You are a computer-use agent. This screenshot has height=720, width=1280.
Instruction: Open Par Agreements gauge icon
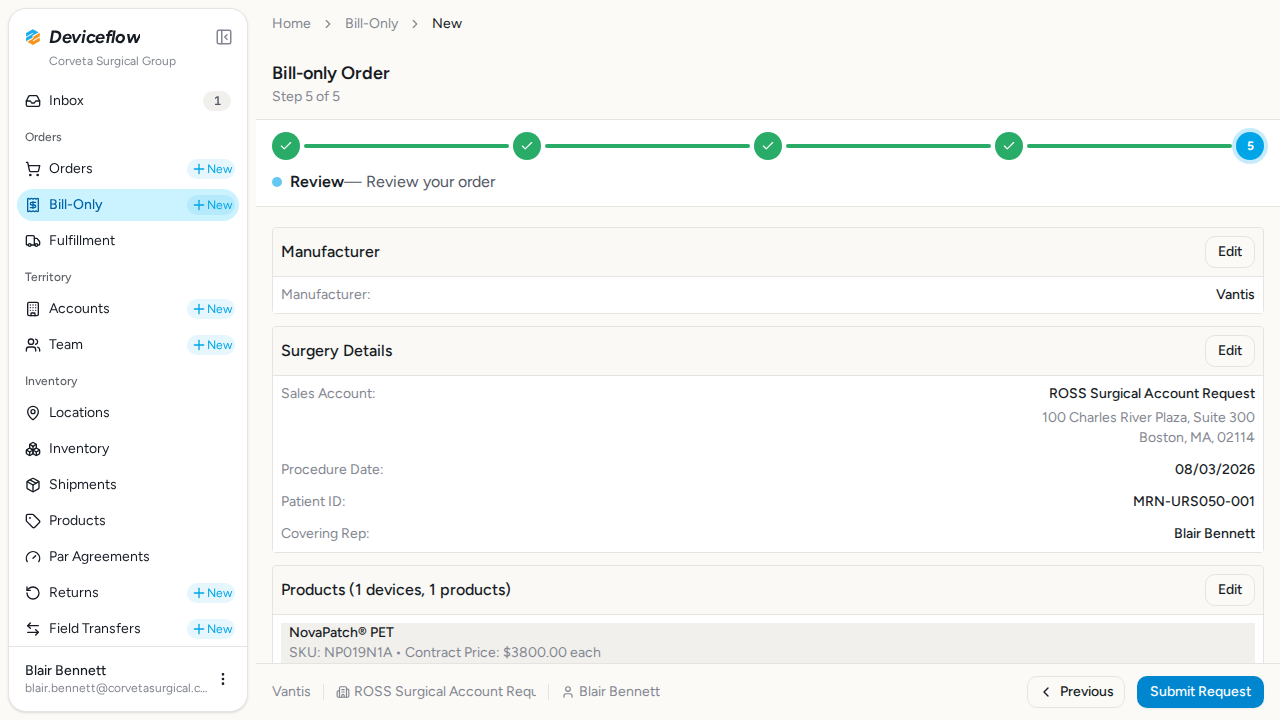pyautogui.click(x=33, y=557)
